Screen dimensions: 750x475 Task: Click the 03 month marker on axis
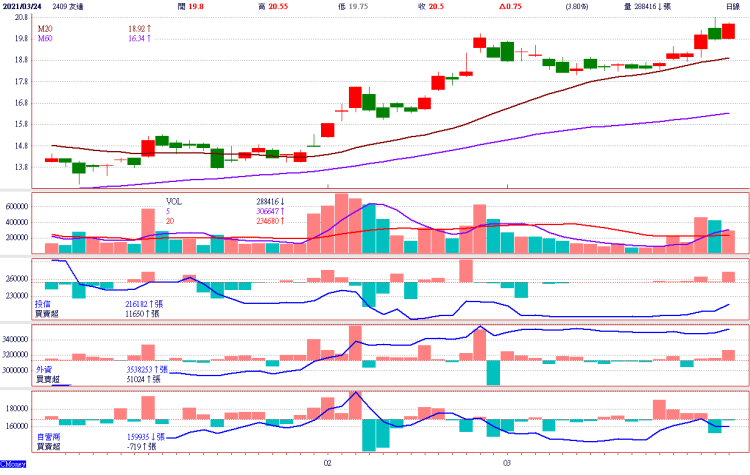pos(507,464)
